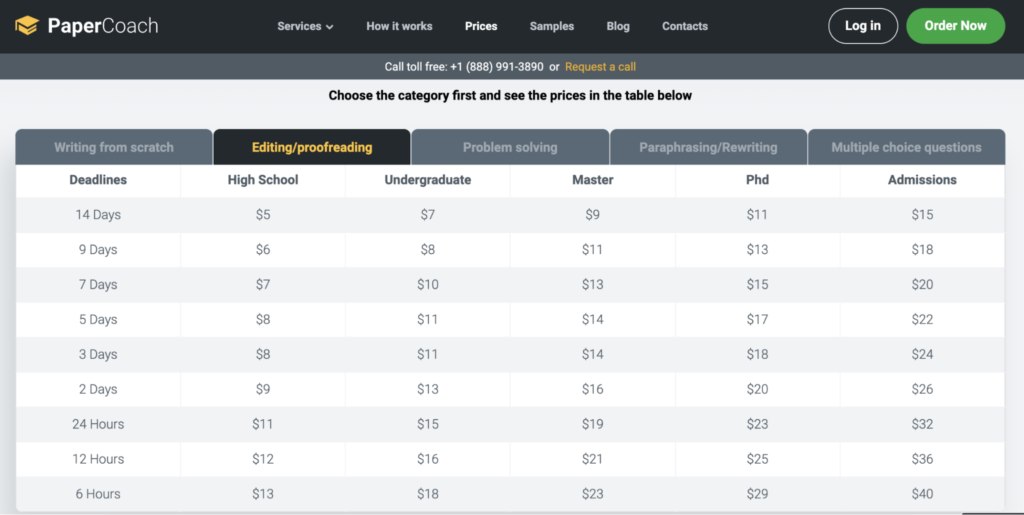
Task: Click the toll free phone number
Action: tap(496, 67)
